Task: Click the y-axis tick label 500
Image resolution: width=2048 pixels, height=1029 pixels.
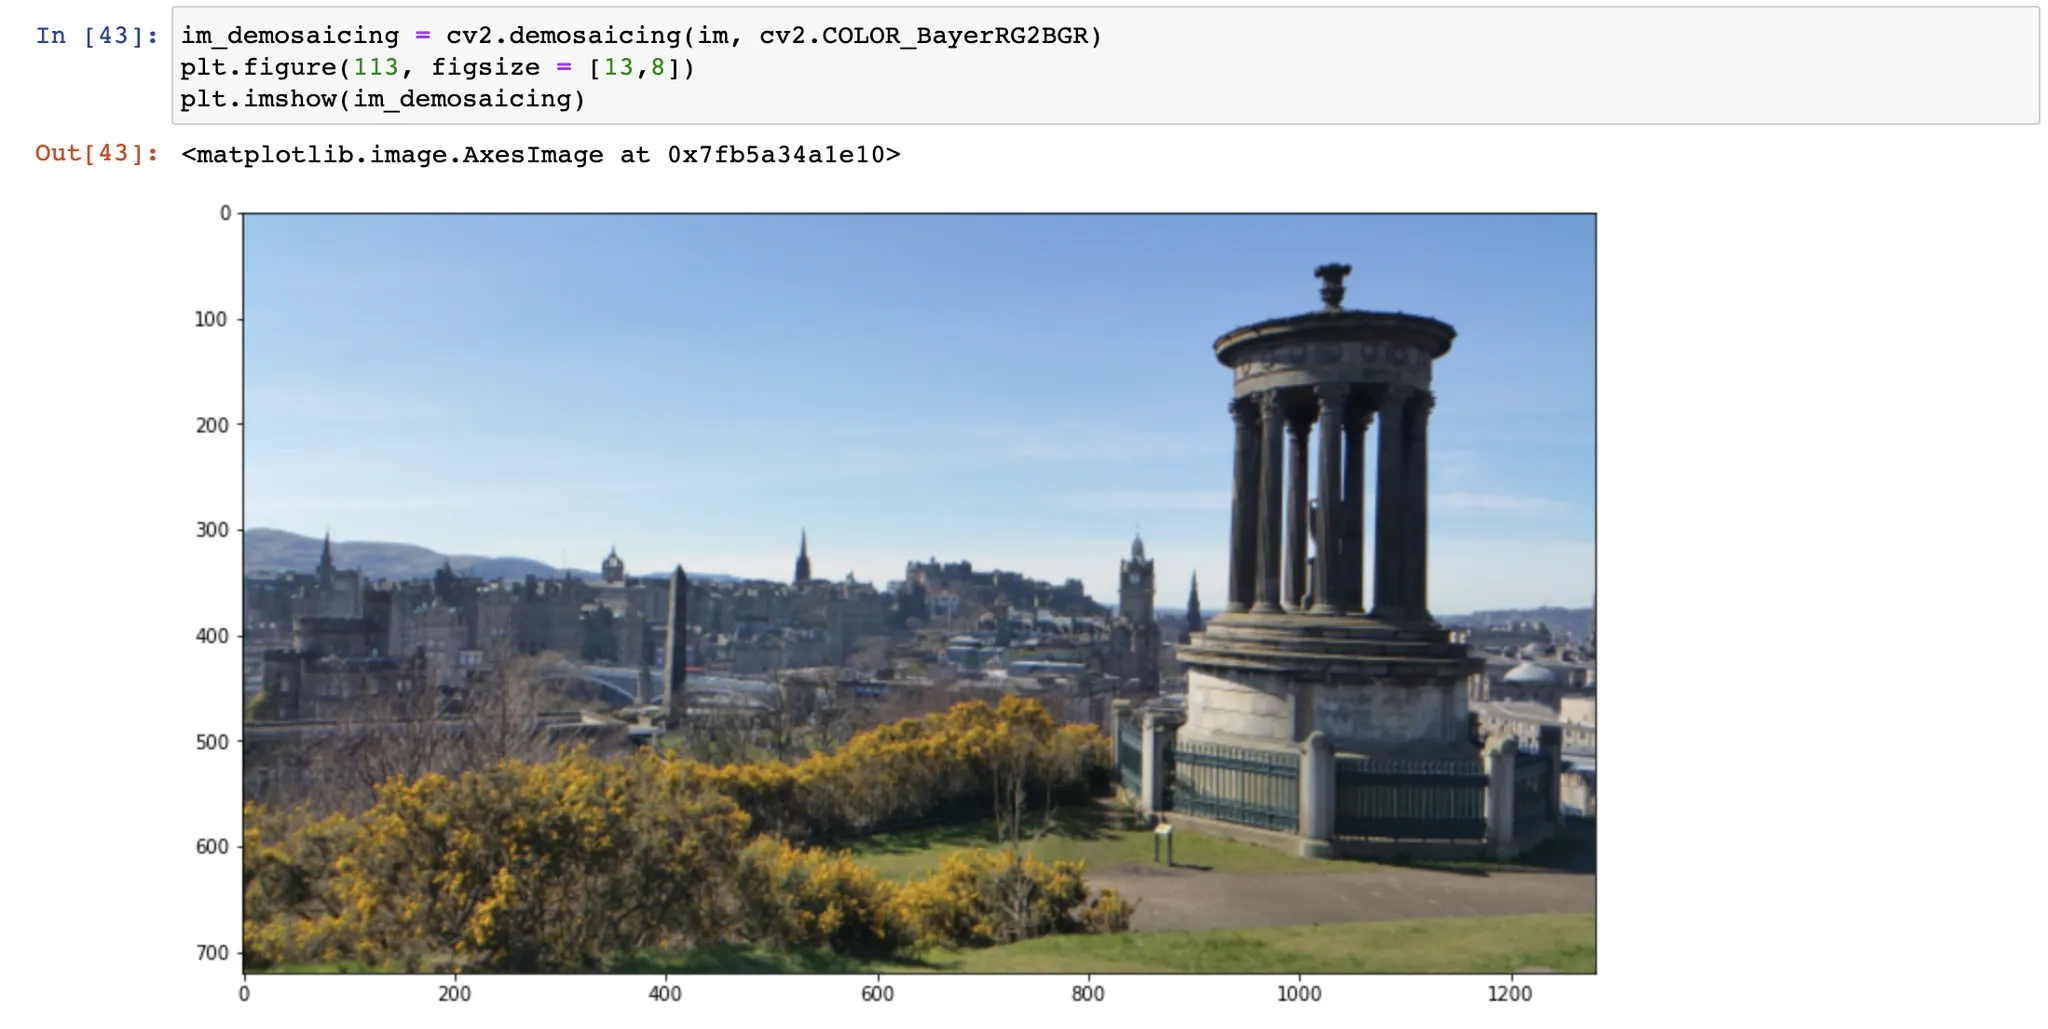Action: point(211,742)
